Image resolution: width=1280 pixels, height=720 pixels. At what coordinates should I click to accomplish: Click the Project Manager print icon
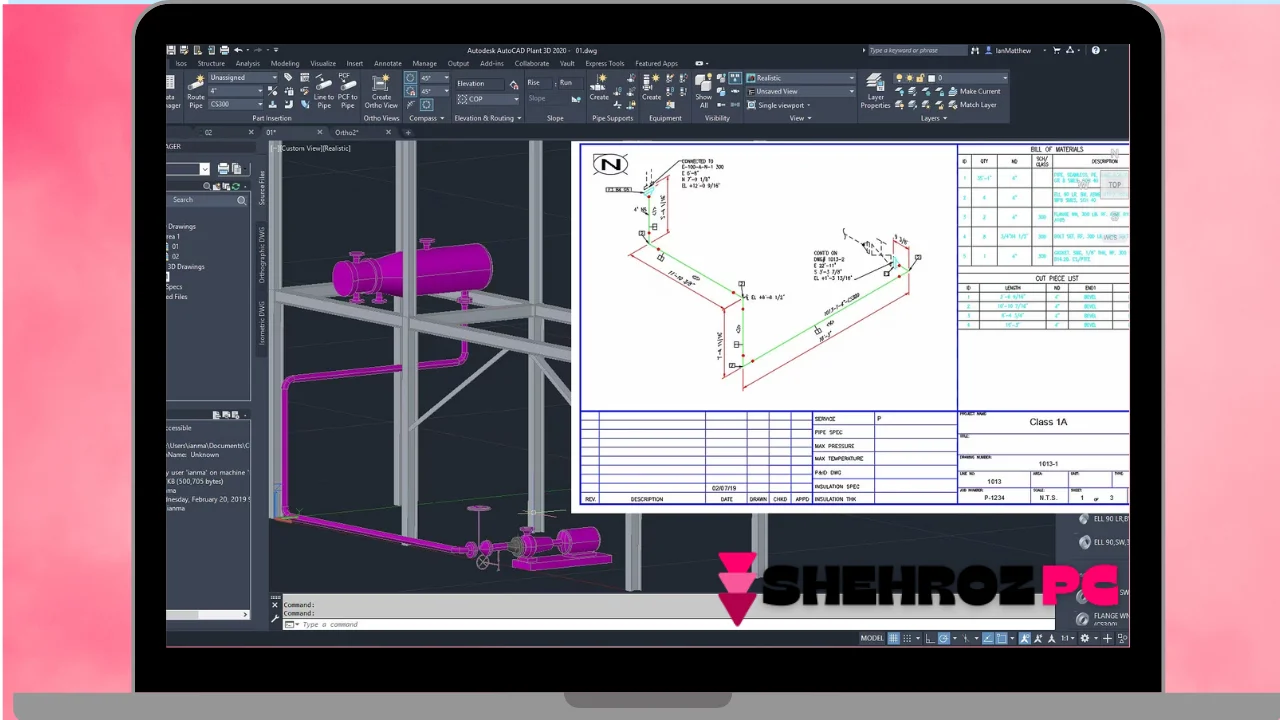click(223, 169)
